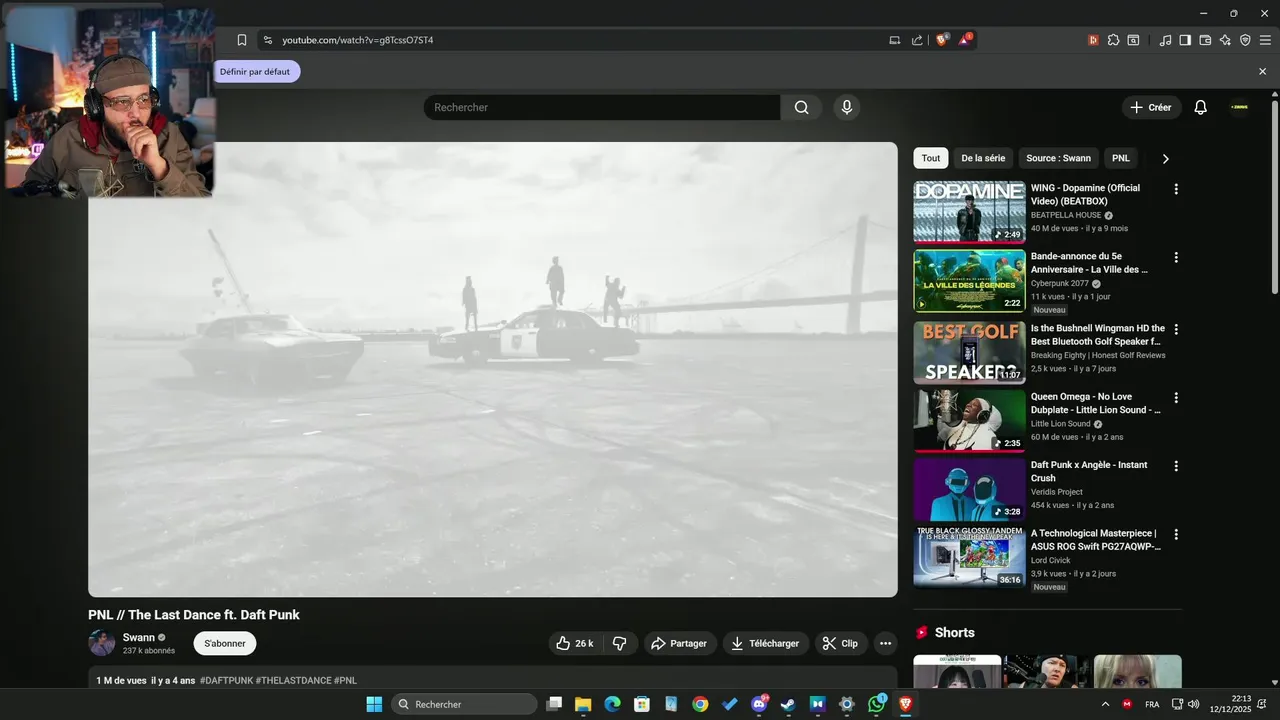
Task: Dislike the video with thumbs down
Action: (619, 643)
